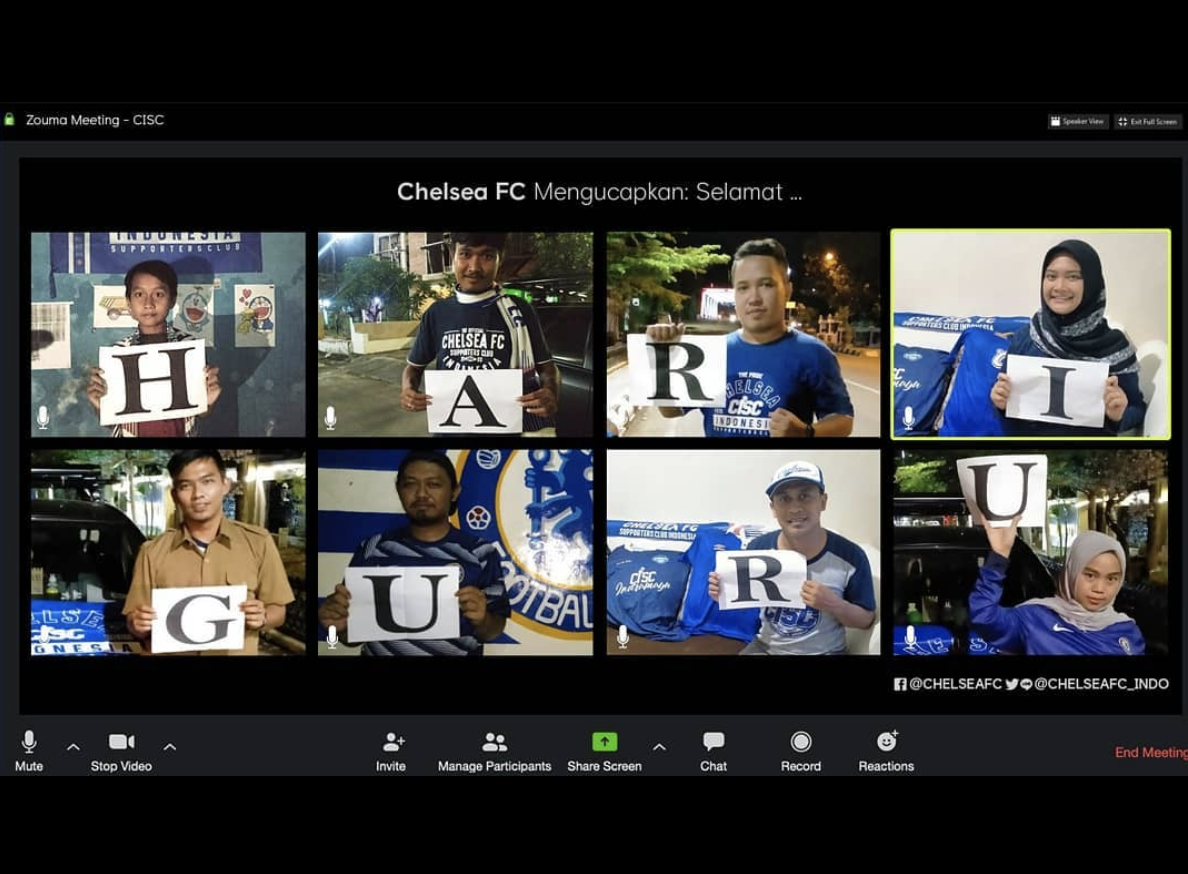Open the Manage Participants panel
Image resolution: width=1188 pixels, height=874 pixels.
[494, 742]
